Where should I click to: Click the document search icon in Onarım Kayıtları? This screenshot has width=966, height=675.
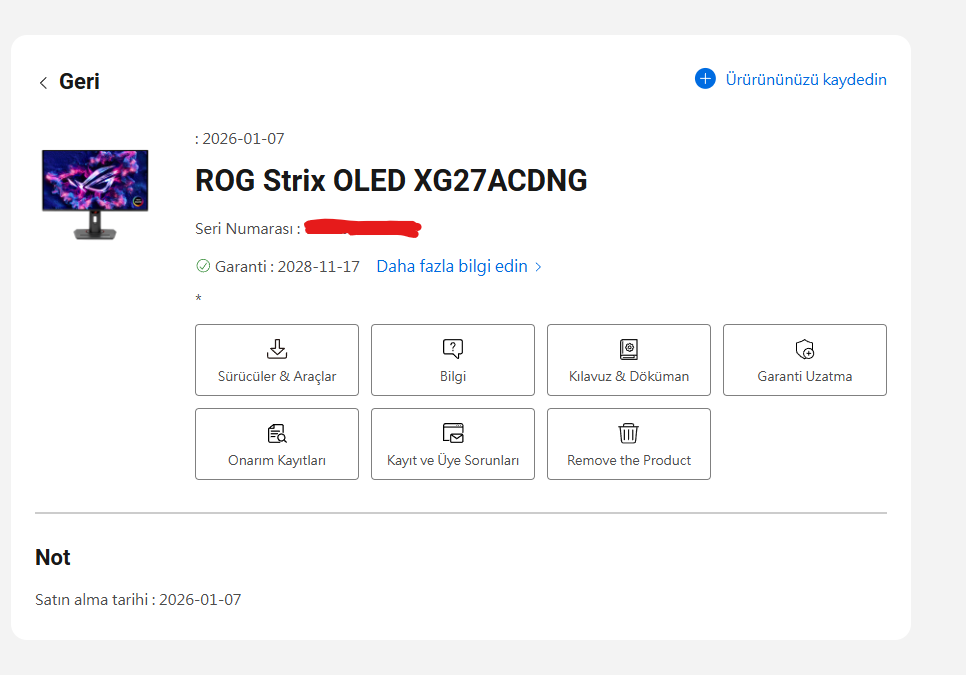[277, 433]
